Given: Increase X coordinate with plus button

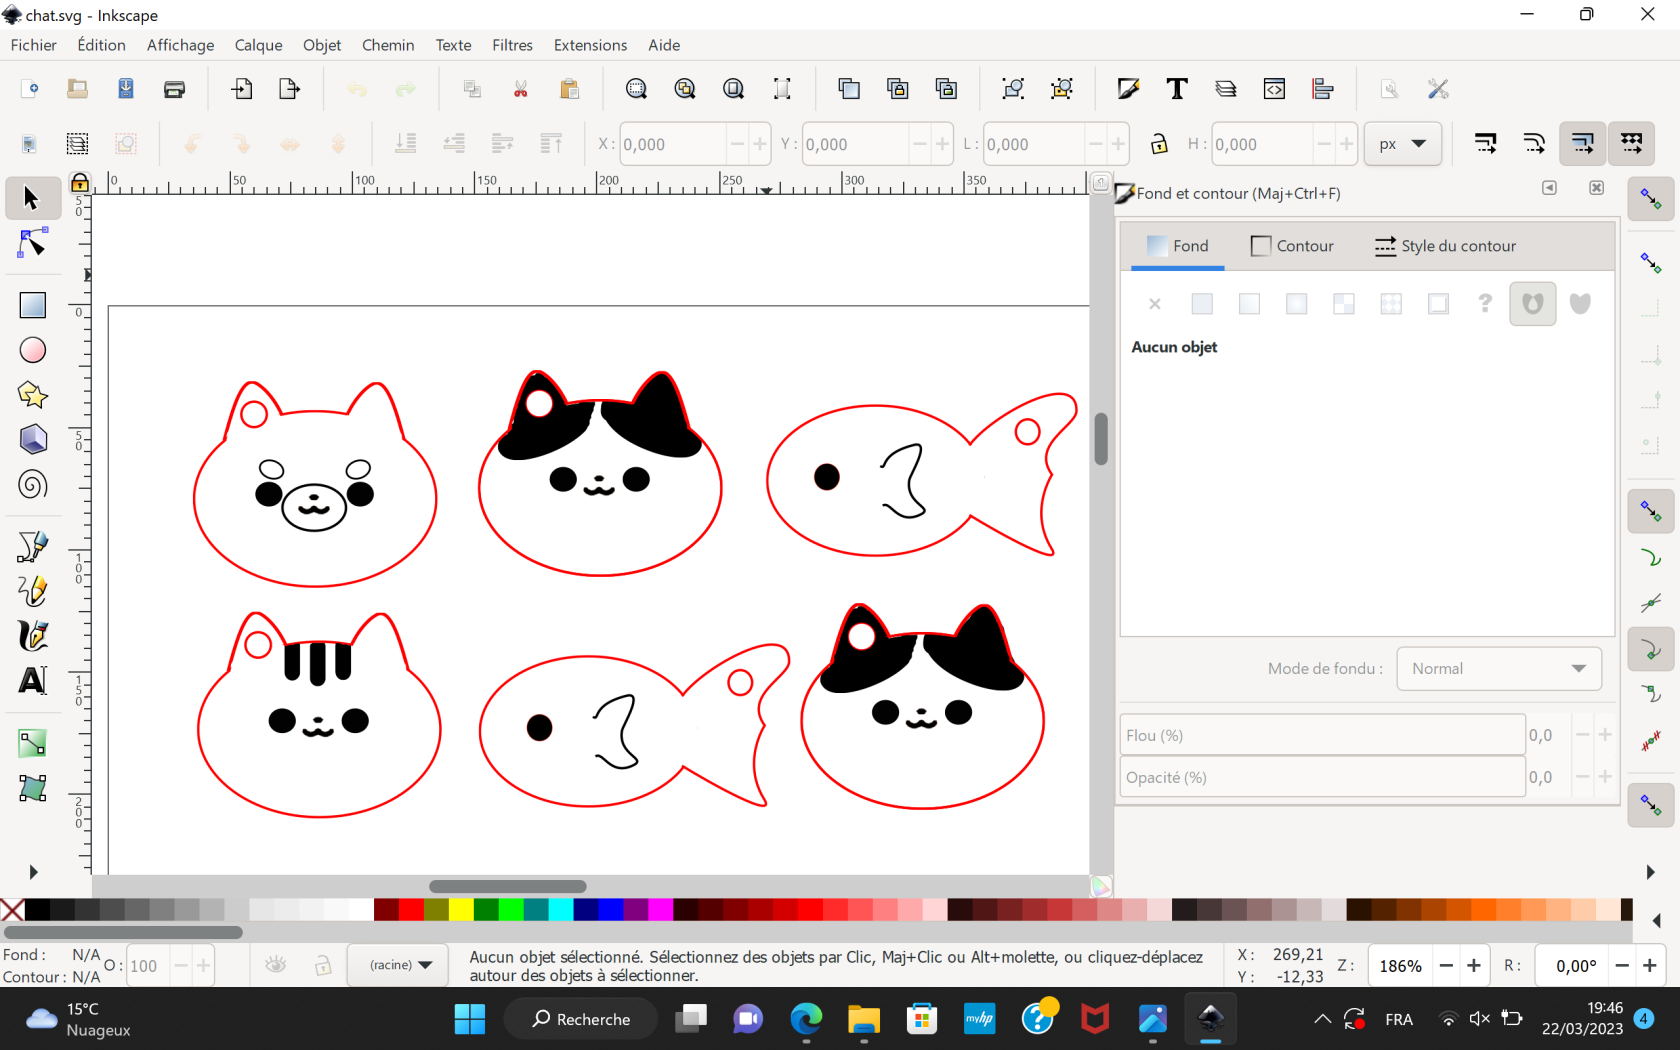Looking at the screenshot, I should (x=760, y=144).
